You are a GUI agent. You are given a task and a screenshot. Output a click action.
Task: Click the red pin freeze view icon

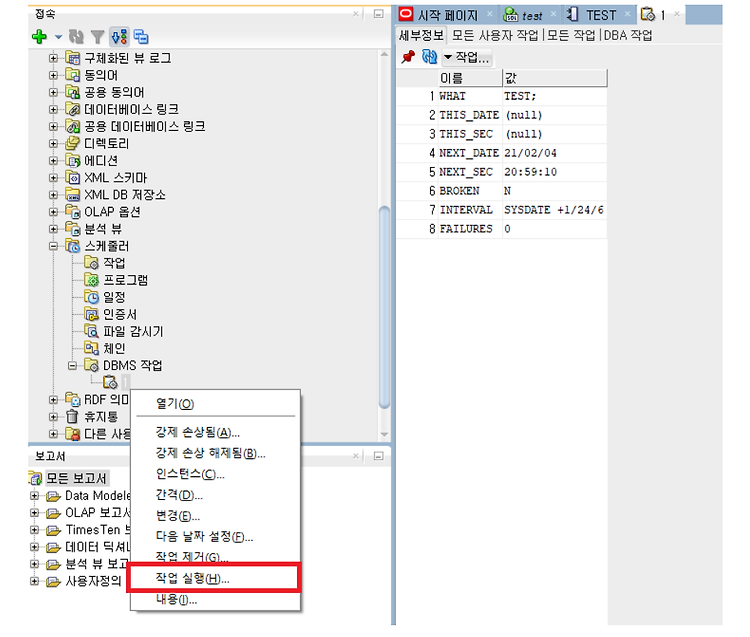(x=408, y=57)
